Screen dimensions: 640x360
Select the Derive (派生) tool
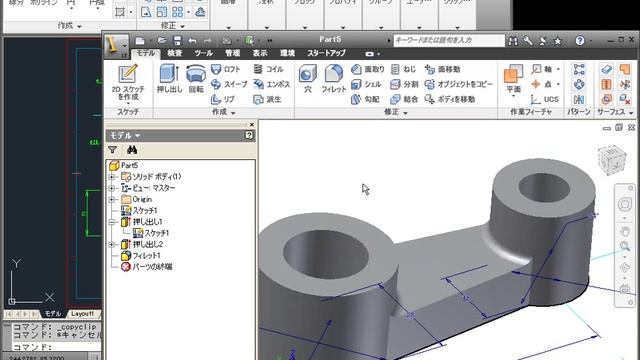(x=267, y=99)
